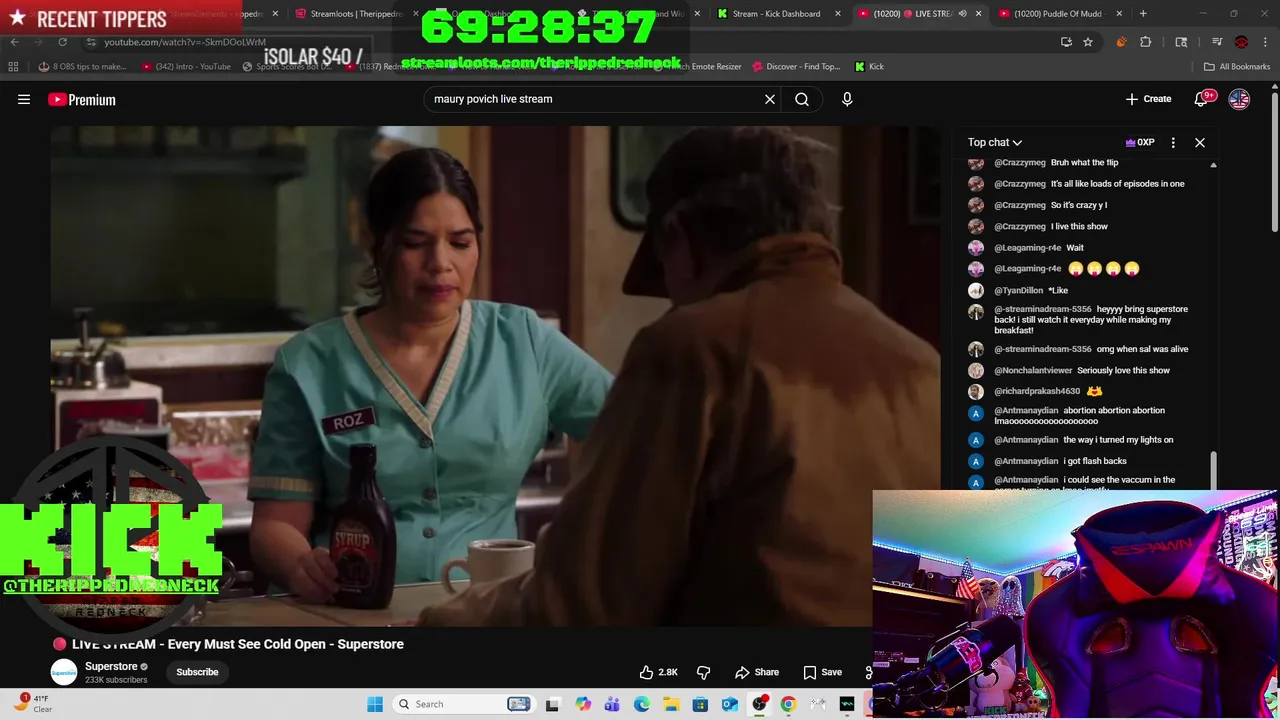The image size is (1280, 720).
Task: Select 'i got flash backs' chat message
Action: 1095,461
